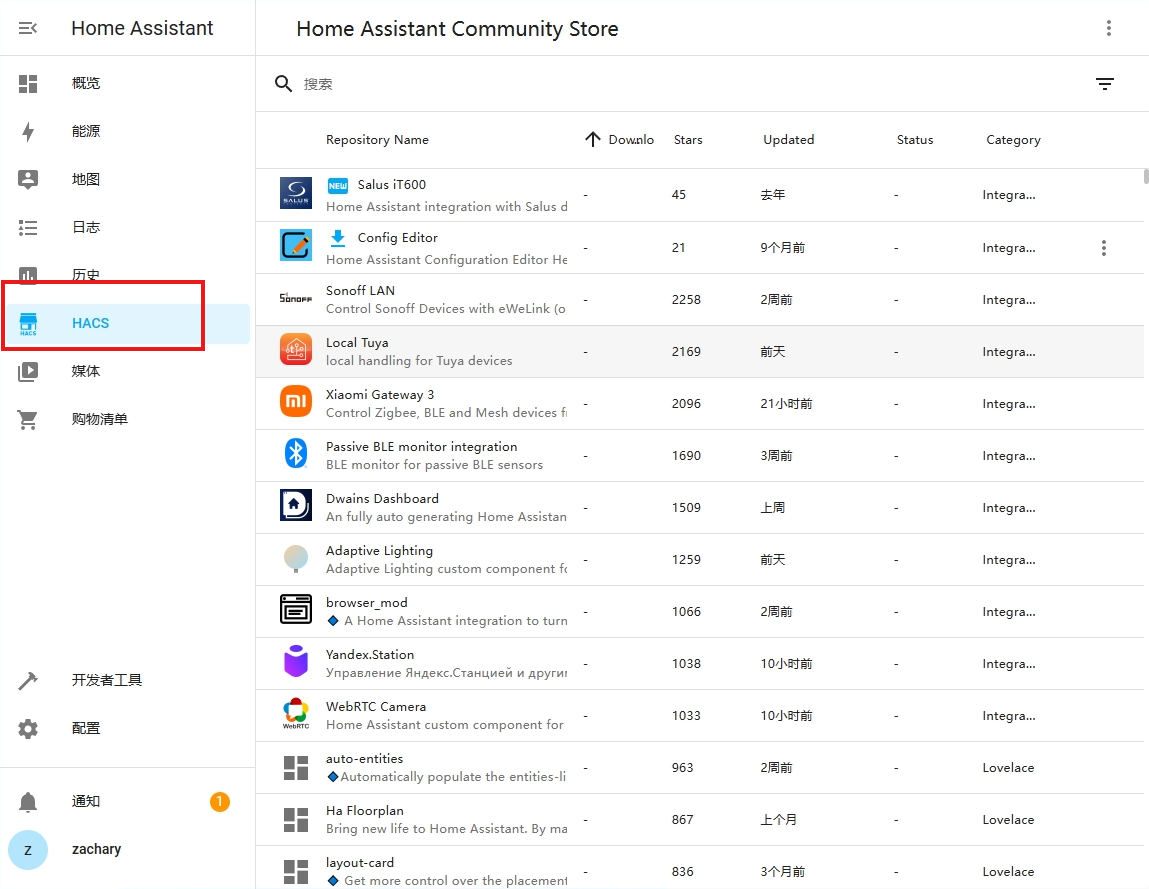Open the Xiaomi Gateway 3 repository
The height and width of the screenshot is (889, 1149).
(380, 394)
